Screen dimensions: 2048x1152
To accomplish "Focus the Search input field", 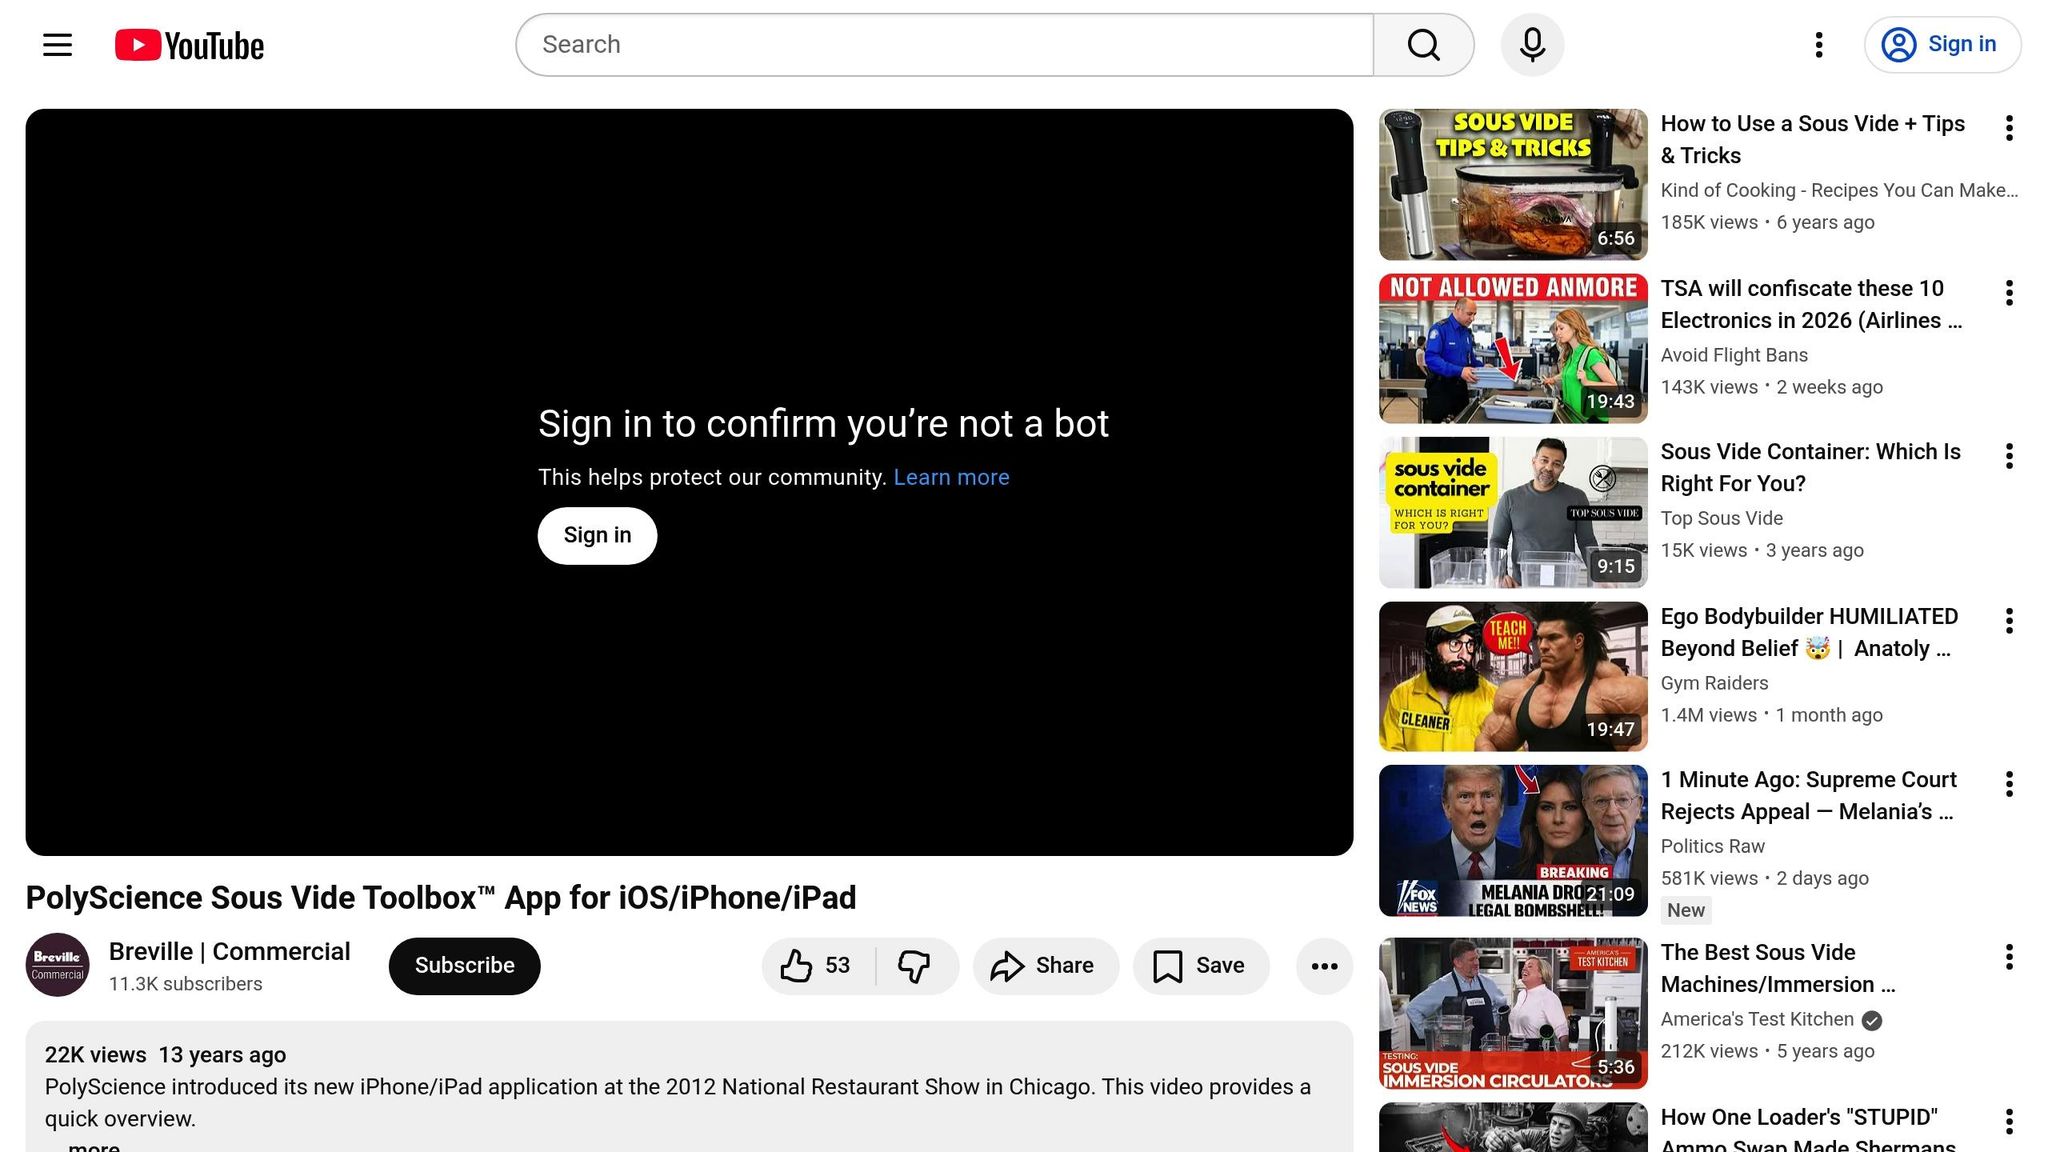I will pyautogui.click(x=944, y=45).
